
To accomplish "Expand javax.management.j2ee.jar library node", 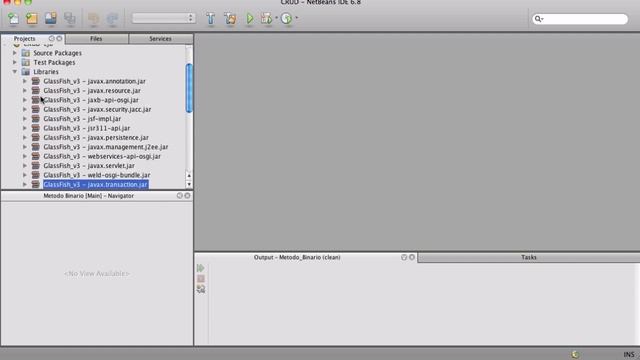I will 24,147.
